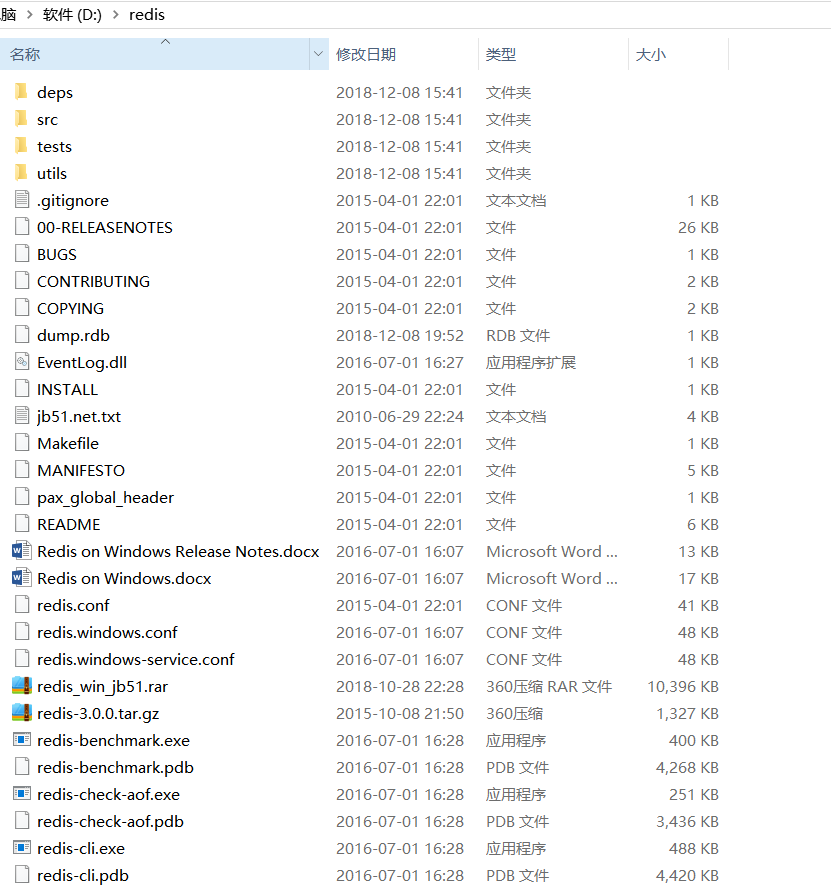
Task: Sort by the 名称 column header
Action: (x=154, y=54)
